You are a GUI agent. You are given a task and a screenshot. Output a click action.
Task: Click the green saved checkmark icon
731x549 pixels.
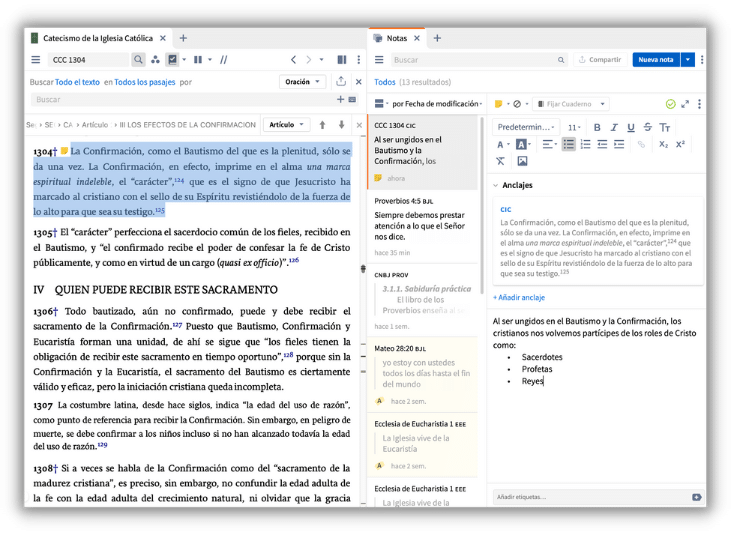tap(670, 104)
